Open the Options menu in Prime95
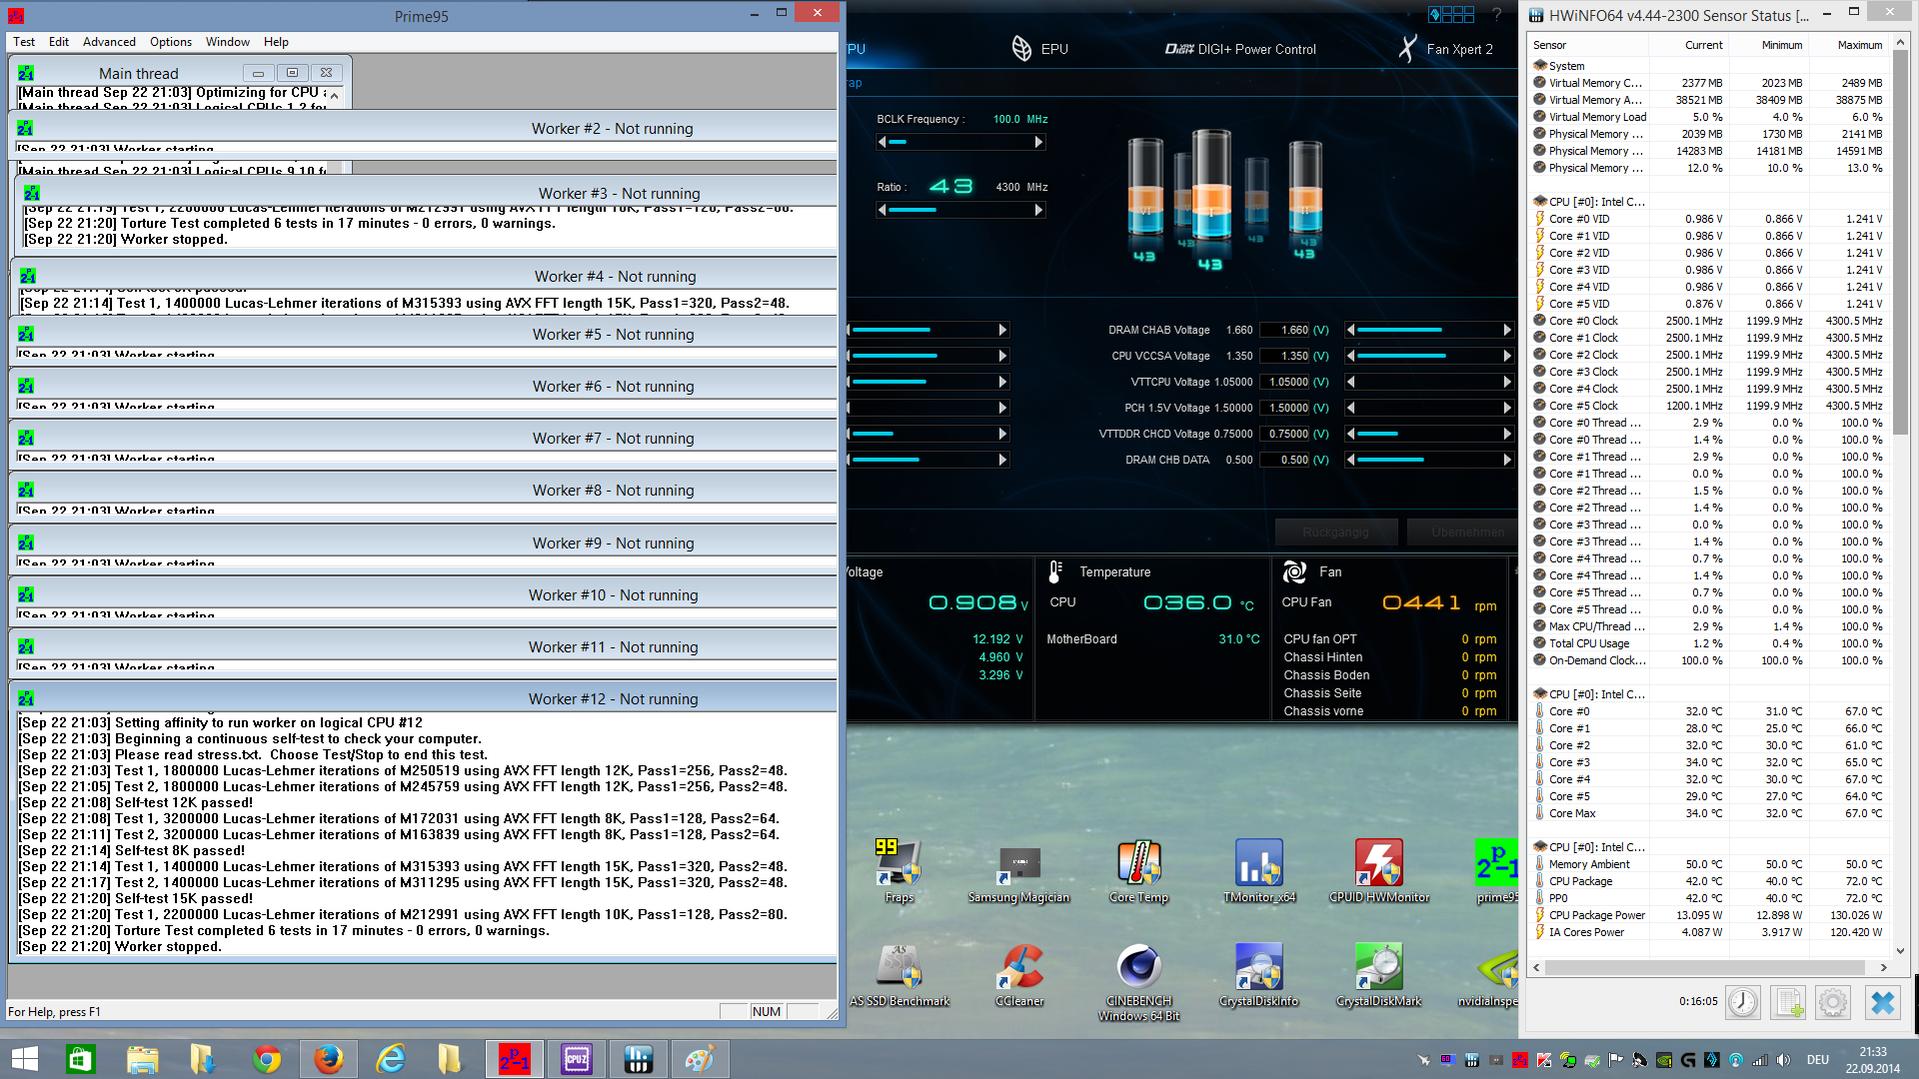1919x1079 pixels. click(x=171, y=42)
